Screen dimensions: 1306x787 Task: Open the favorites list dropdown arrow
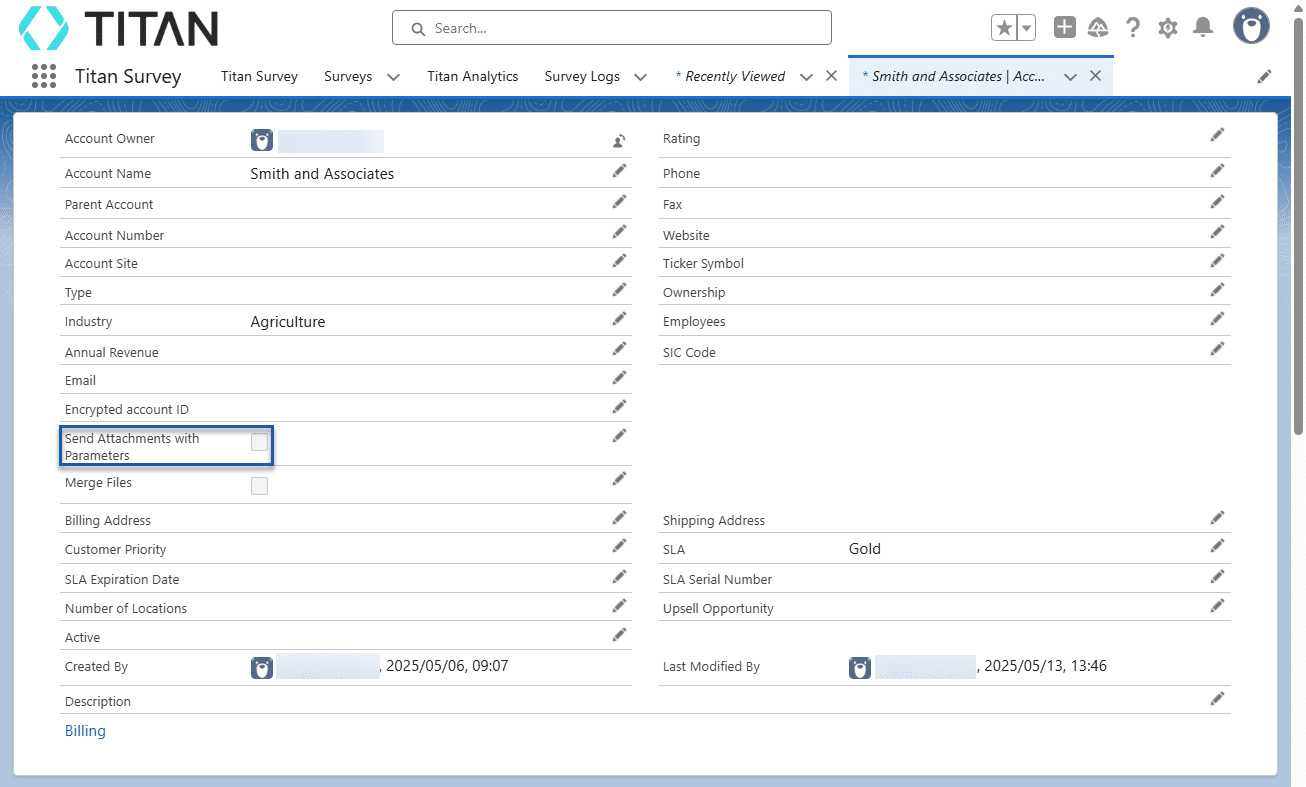[1027, 28]
